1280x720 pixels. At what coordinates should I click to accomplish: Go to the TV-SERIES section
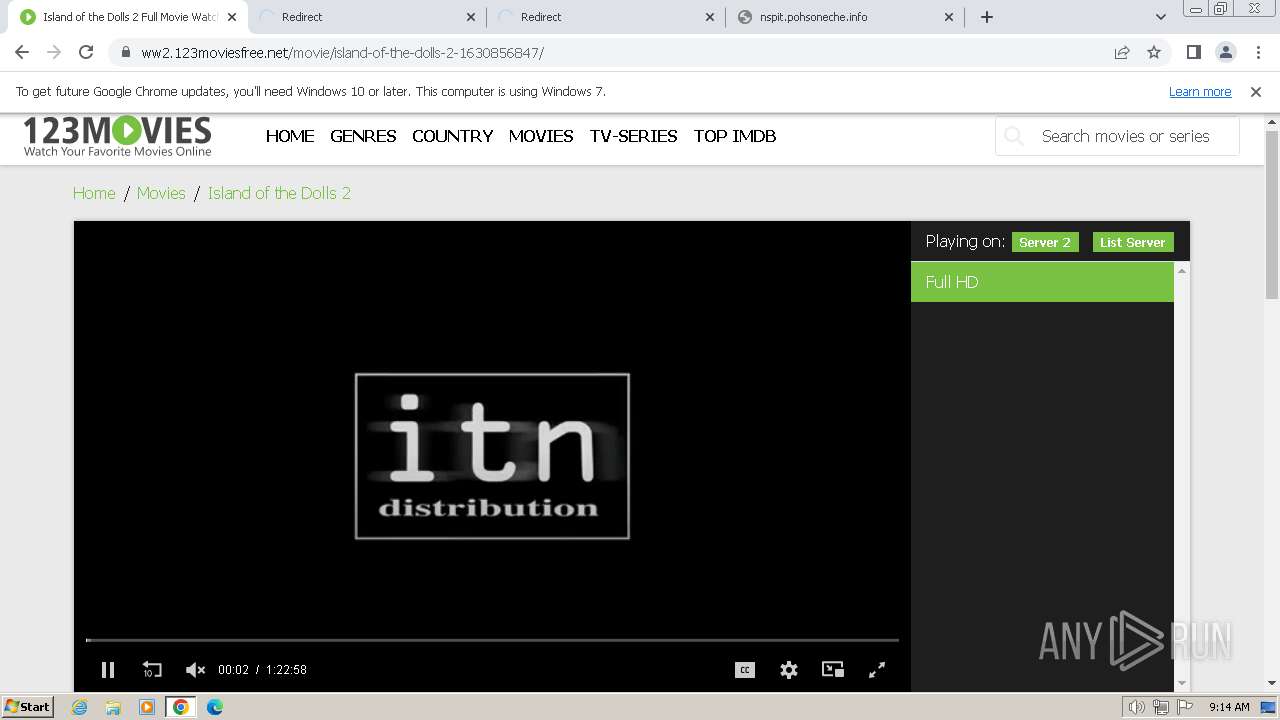633,136
